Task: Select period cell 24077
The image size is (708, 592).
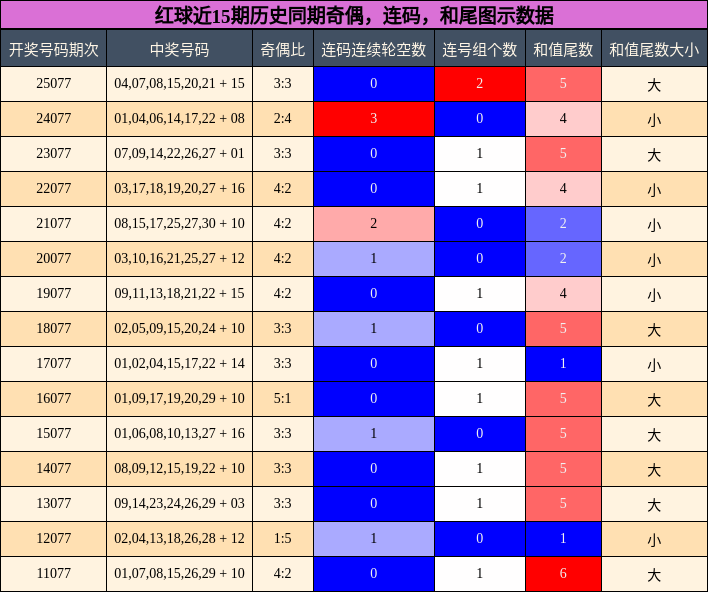Action: click(53, 119)
